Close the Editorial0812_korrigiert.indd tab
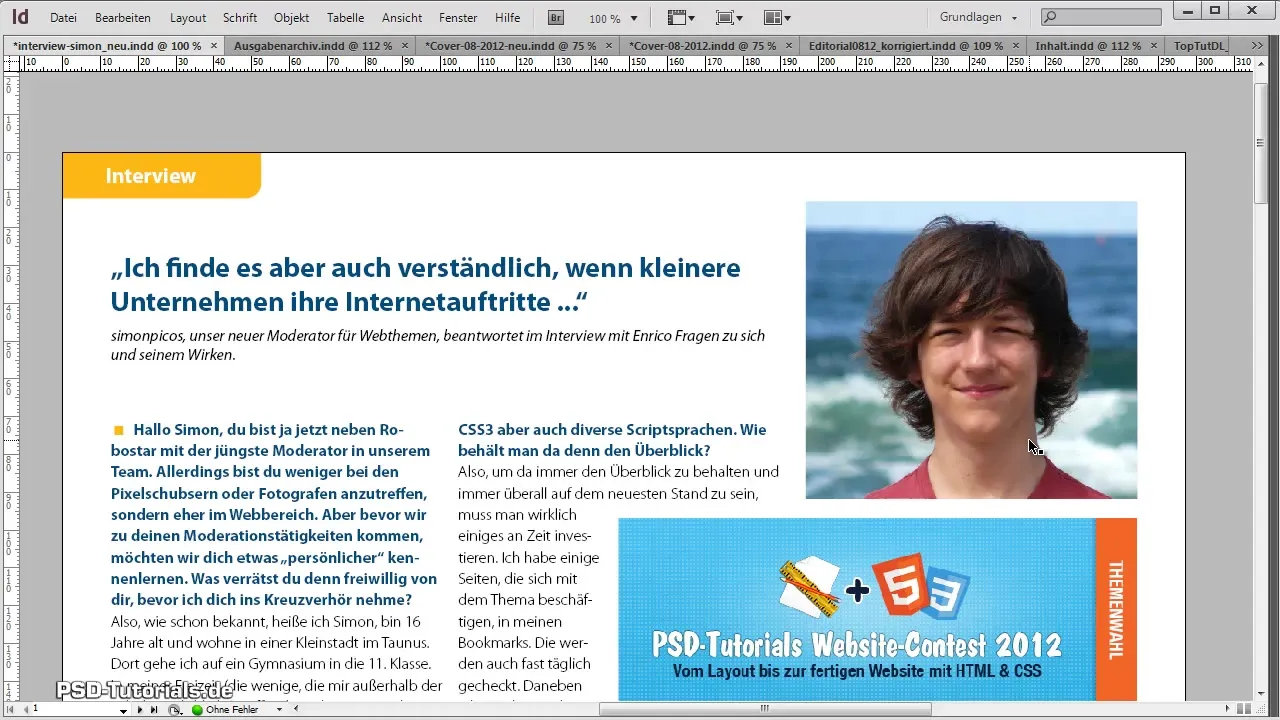This screenshot has width=1280, height=720. 1016,46
